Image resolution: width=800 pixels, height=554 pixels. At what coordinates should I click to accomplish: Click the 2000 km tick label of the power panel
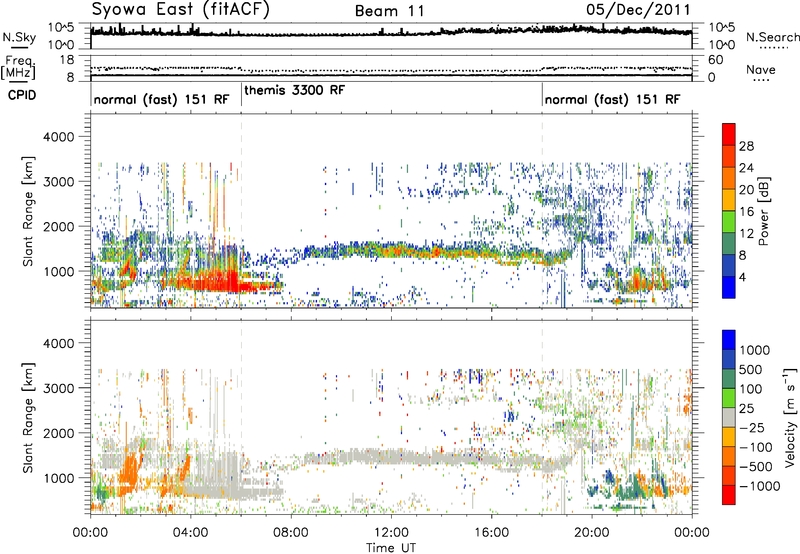[58, 226]
